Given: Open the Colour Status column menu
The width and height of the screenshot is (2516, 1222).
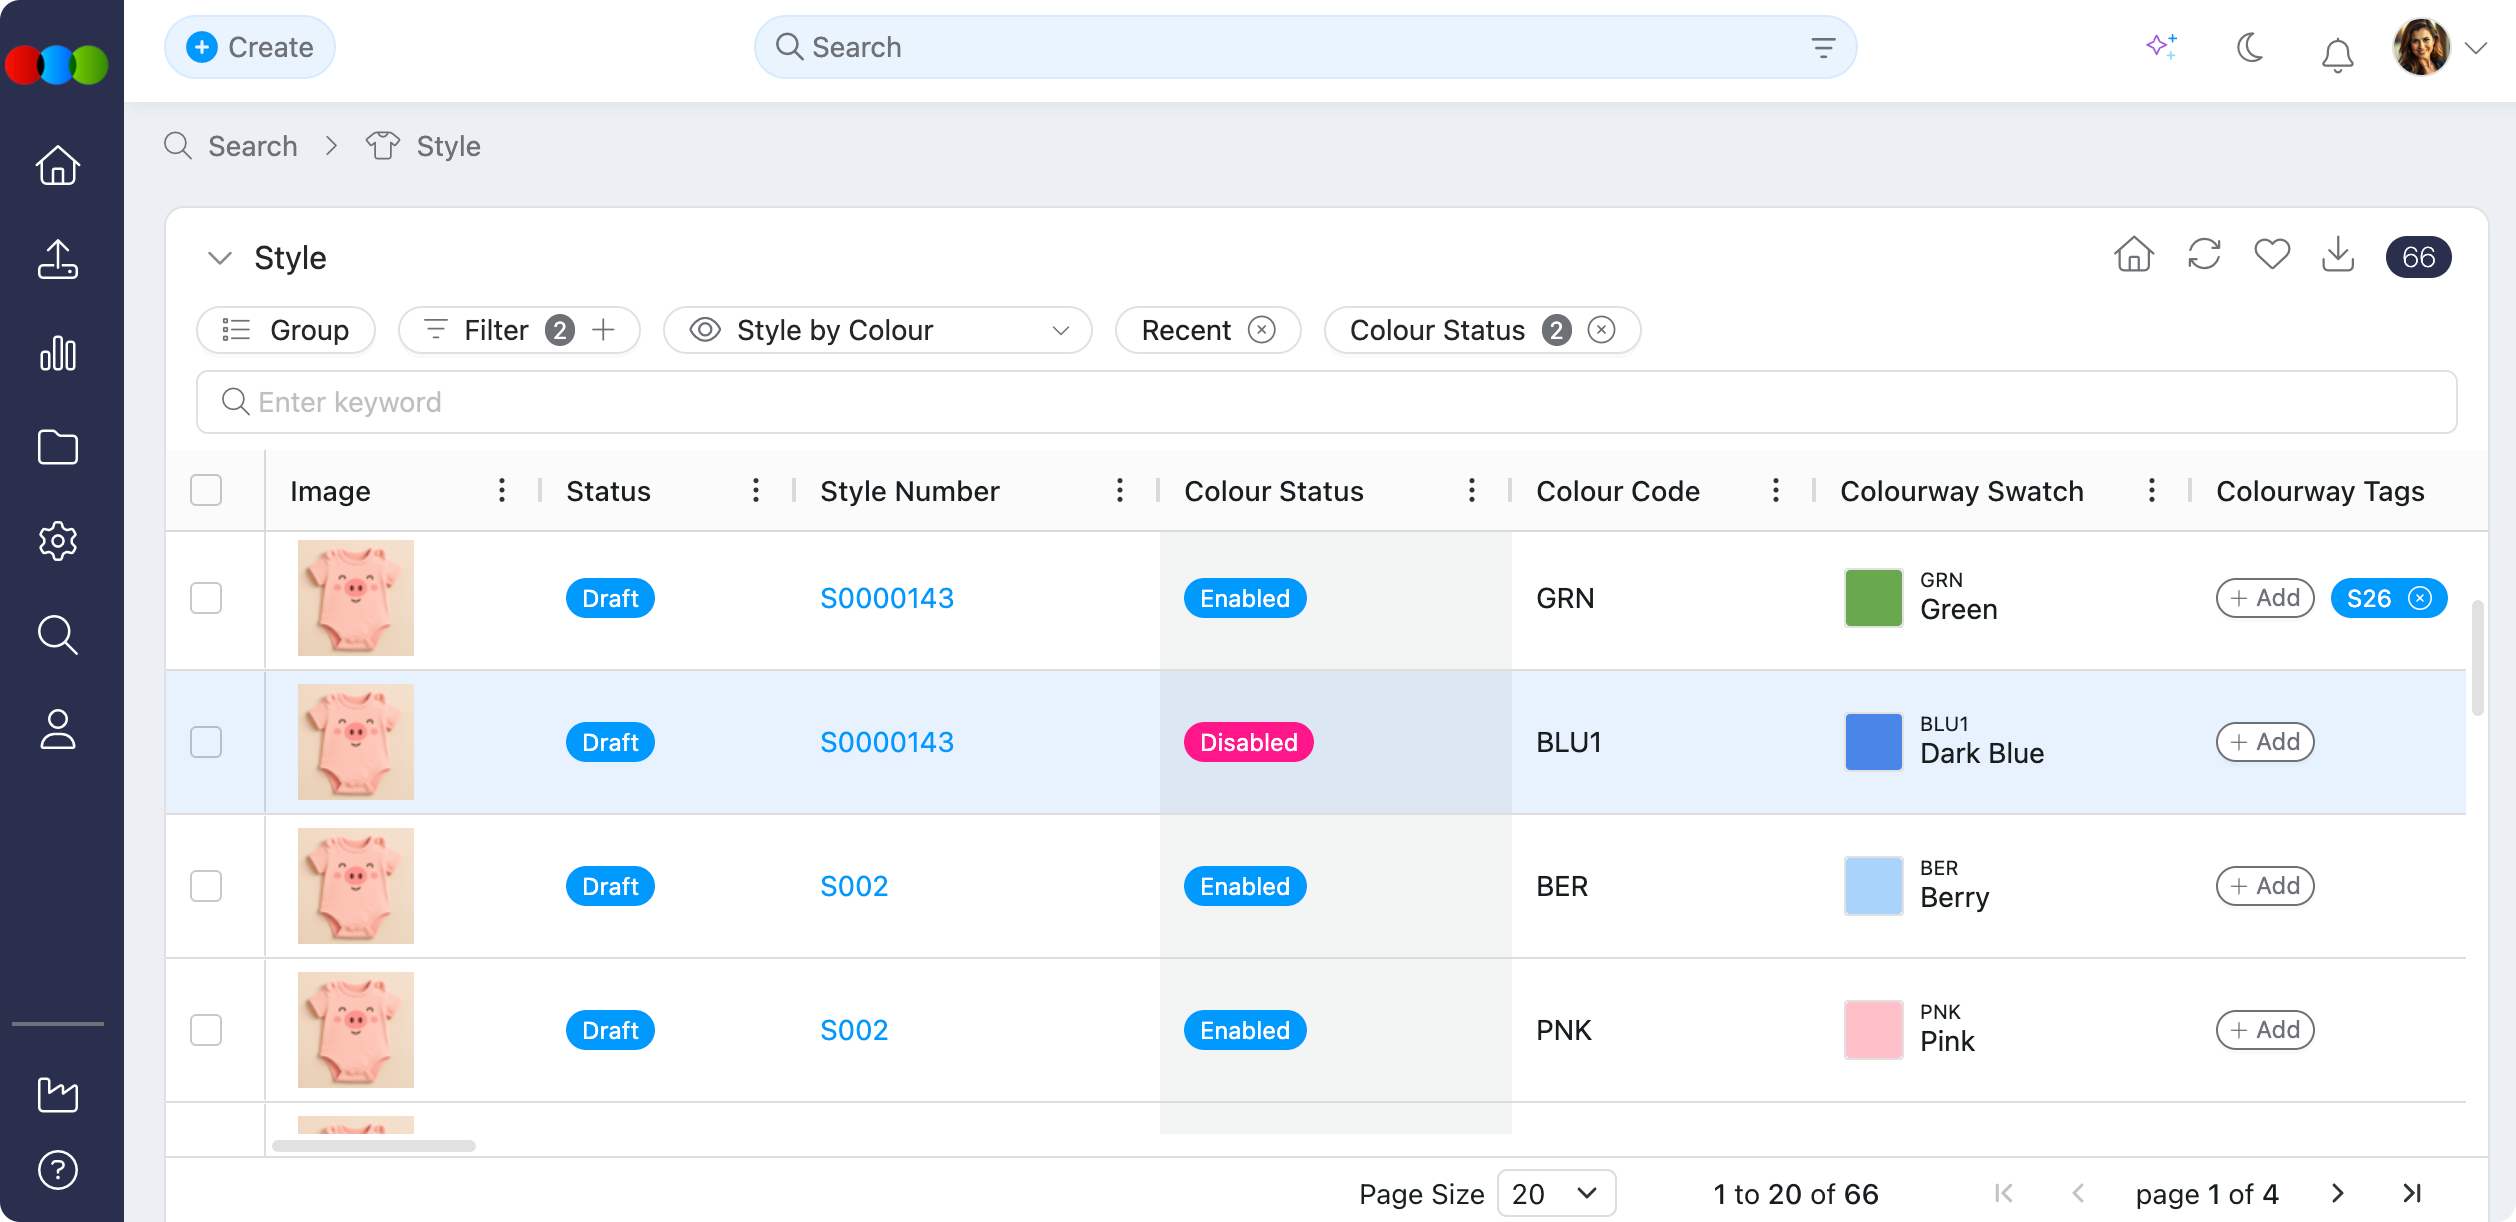Looking at the screenshot, I should (1471, 490).
